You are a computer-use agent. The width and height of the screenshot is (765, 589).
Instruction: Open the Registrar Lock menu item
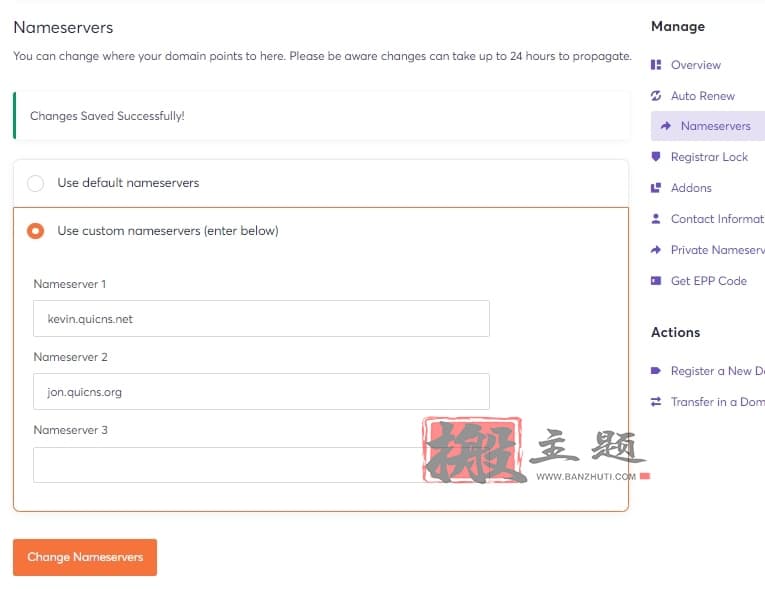pyautogui.click(x=709, y=157)
